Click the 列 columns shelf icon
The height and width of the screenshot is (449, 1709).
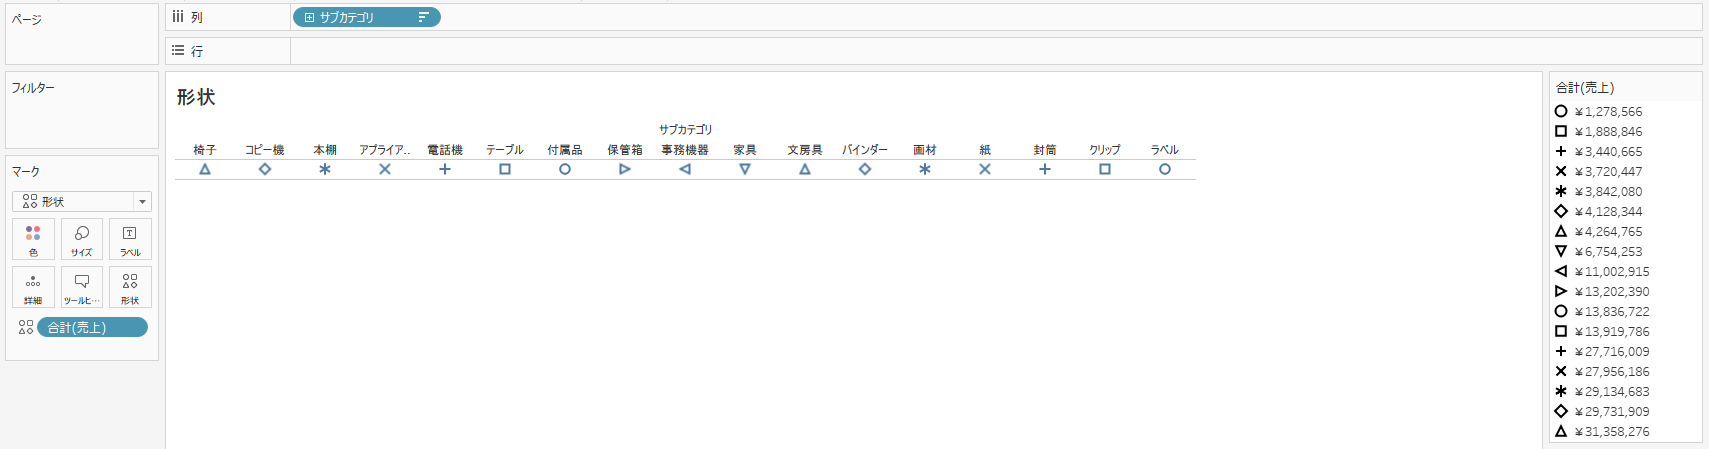click(x=178, y=17)
